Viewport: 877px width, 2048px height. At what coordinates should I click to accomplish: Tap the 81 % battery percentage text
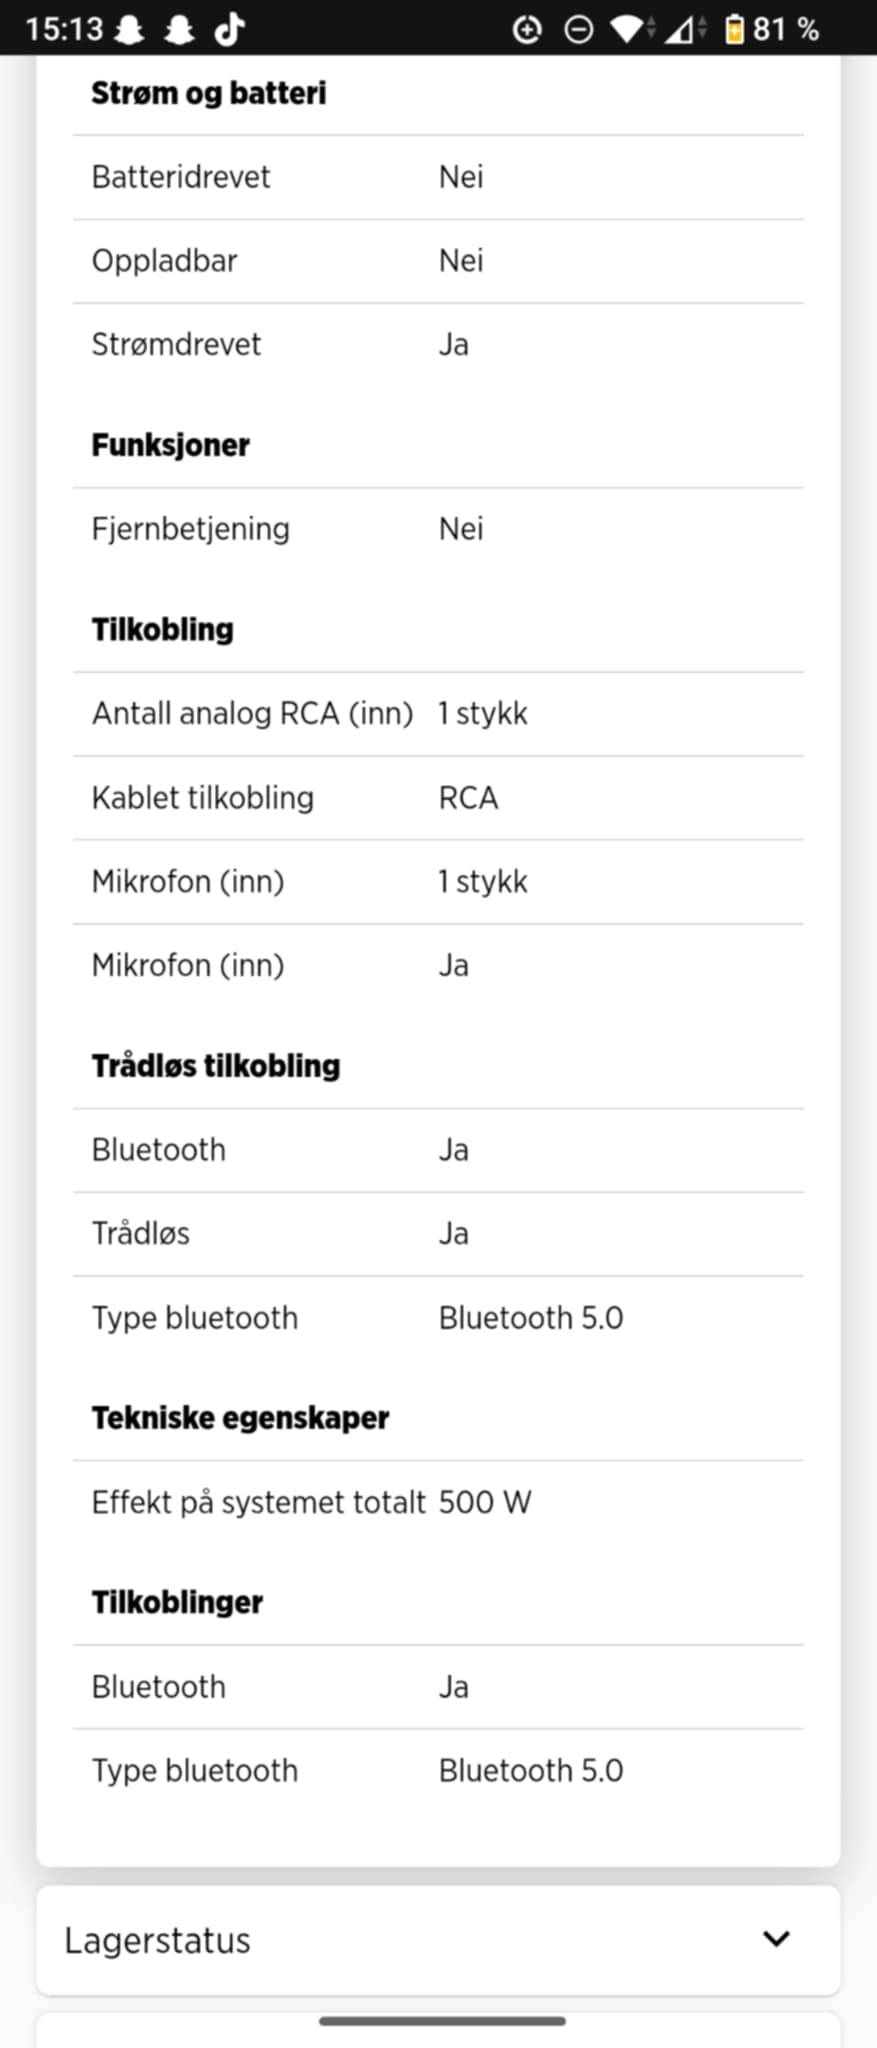[786, 29]
